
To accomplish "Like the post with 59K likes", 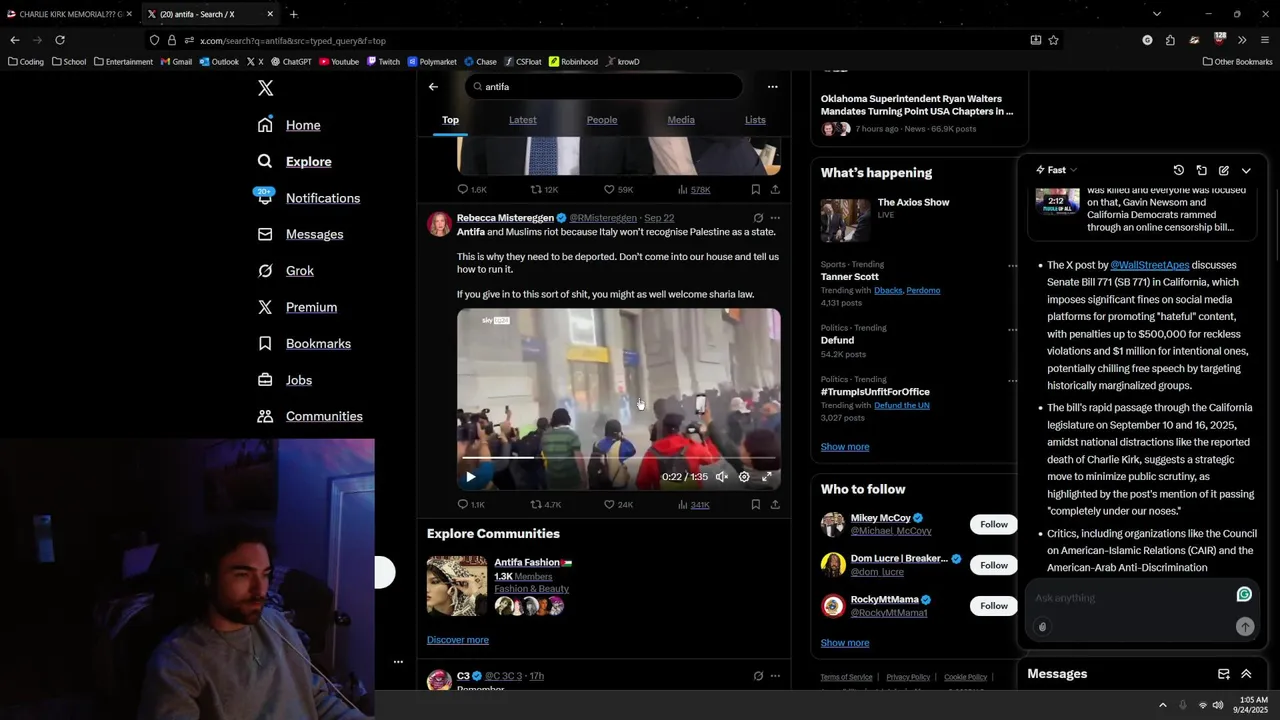I will pyautogui.click(x=618, y=190).
